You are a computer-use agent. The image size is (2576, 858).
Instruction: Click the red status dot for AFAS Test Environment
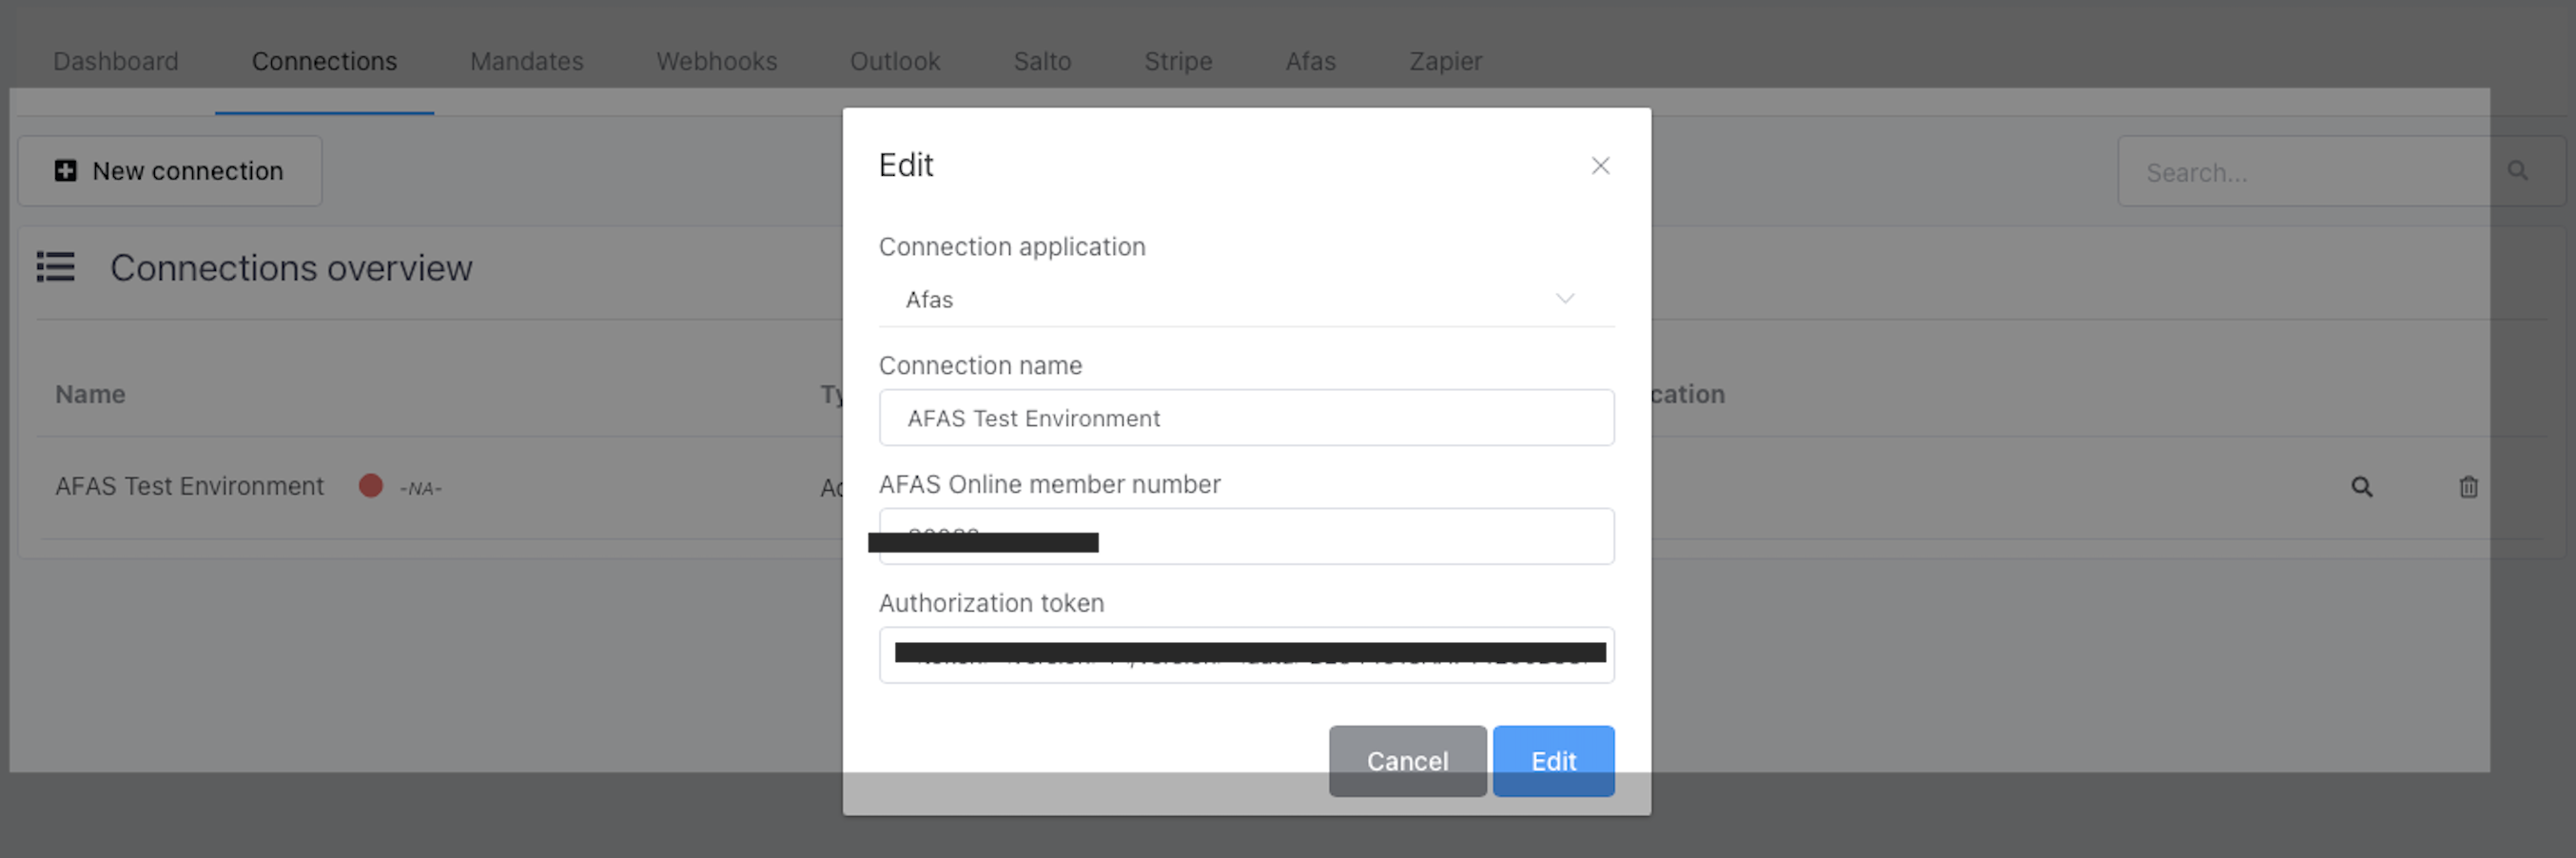click(370, 485)
